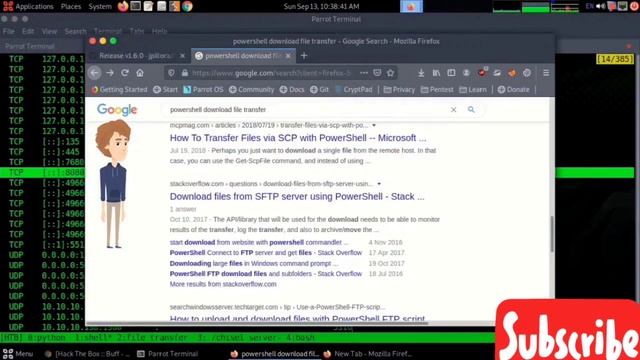Bookmark this page with the star
The image size is (640, 360).
(391, 73)
